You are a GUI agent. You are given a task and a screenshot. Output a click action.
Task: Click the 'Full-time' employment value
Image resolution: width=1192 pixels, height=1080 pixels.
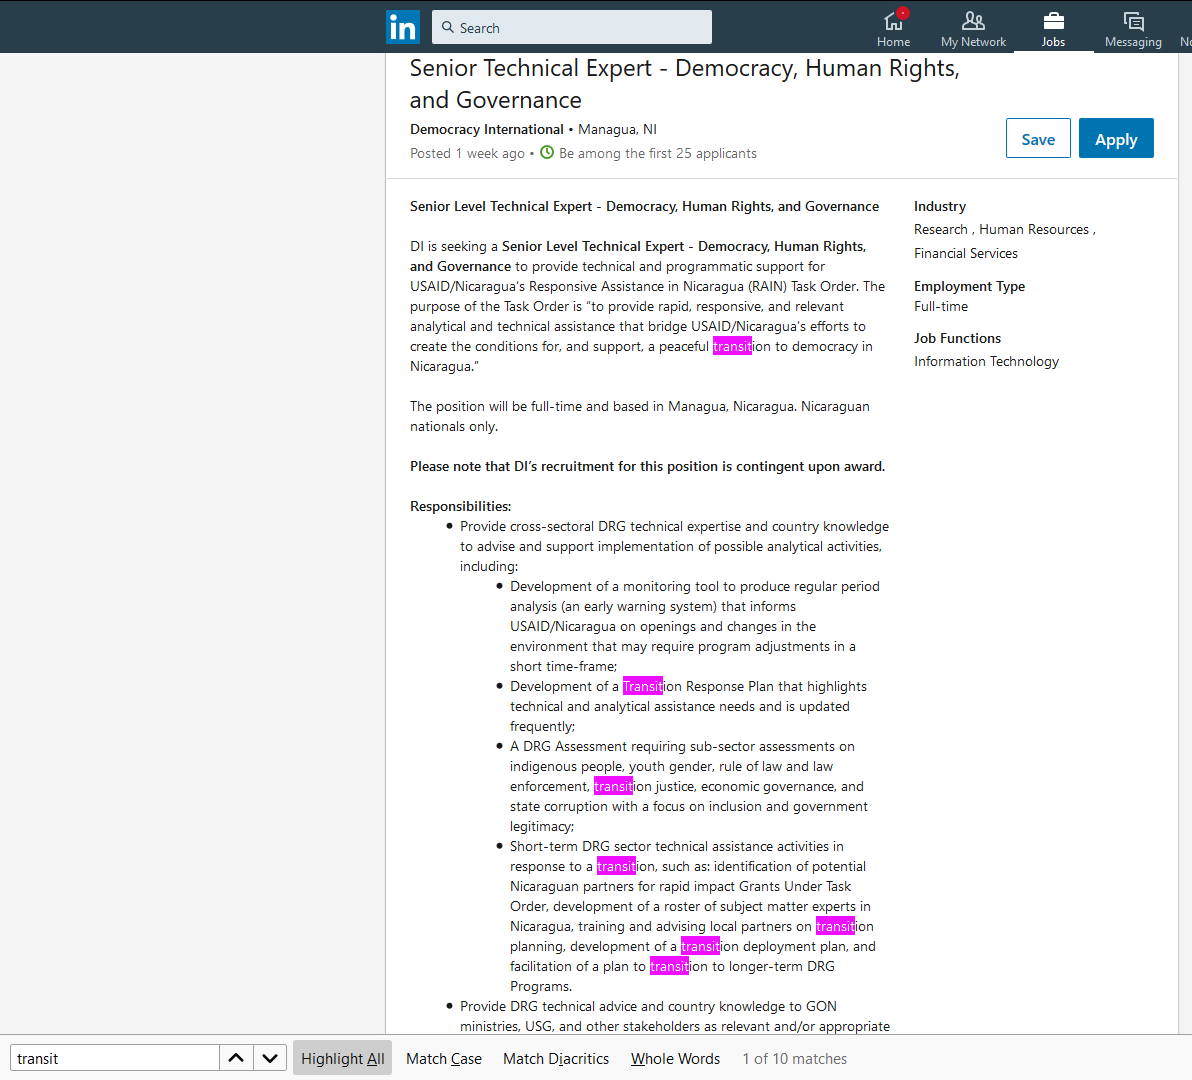pos(941,306)
